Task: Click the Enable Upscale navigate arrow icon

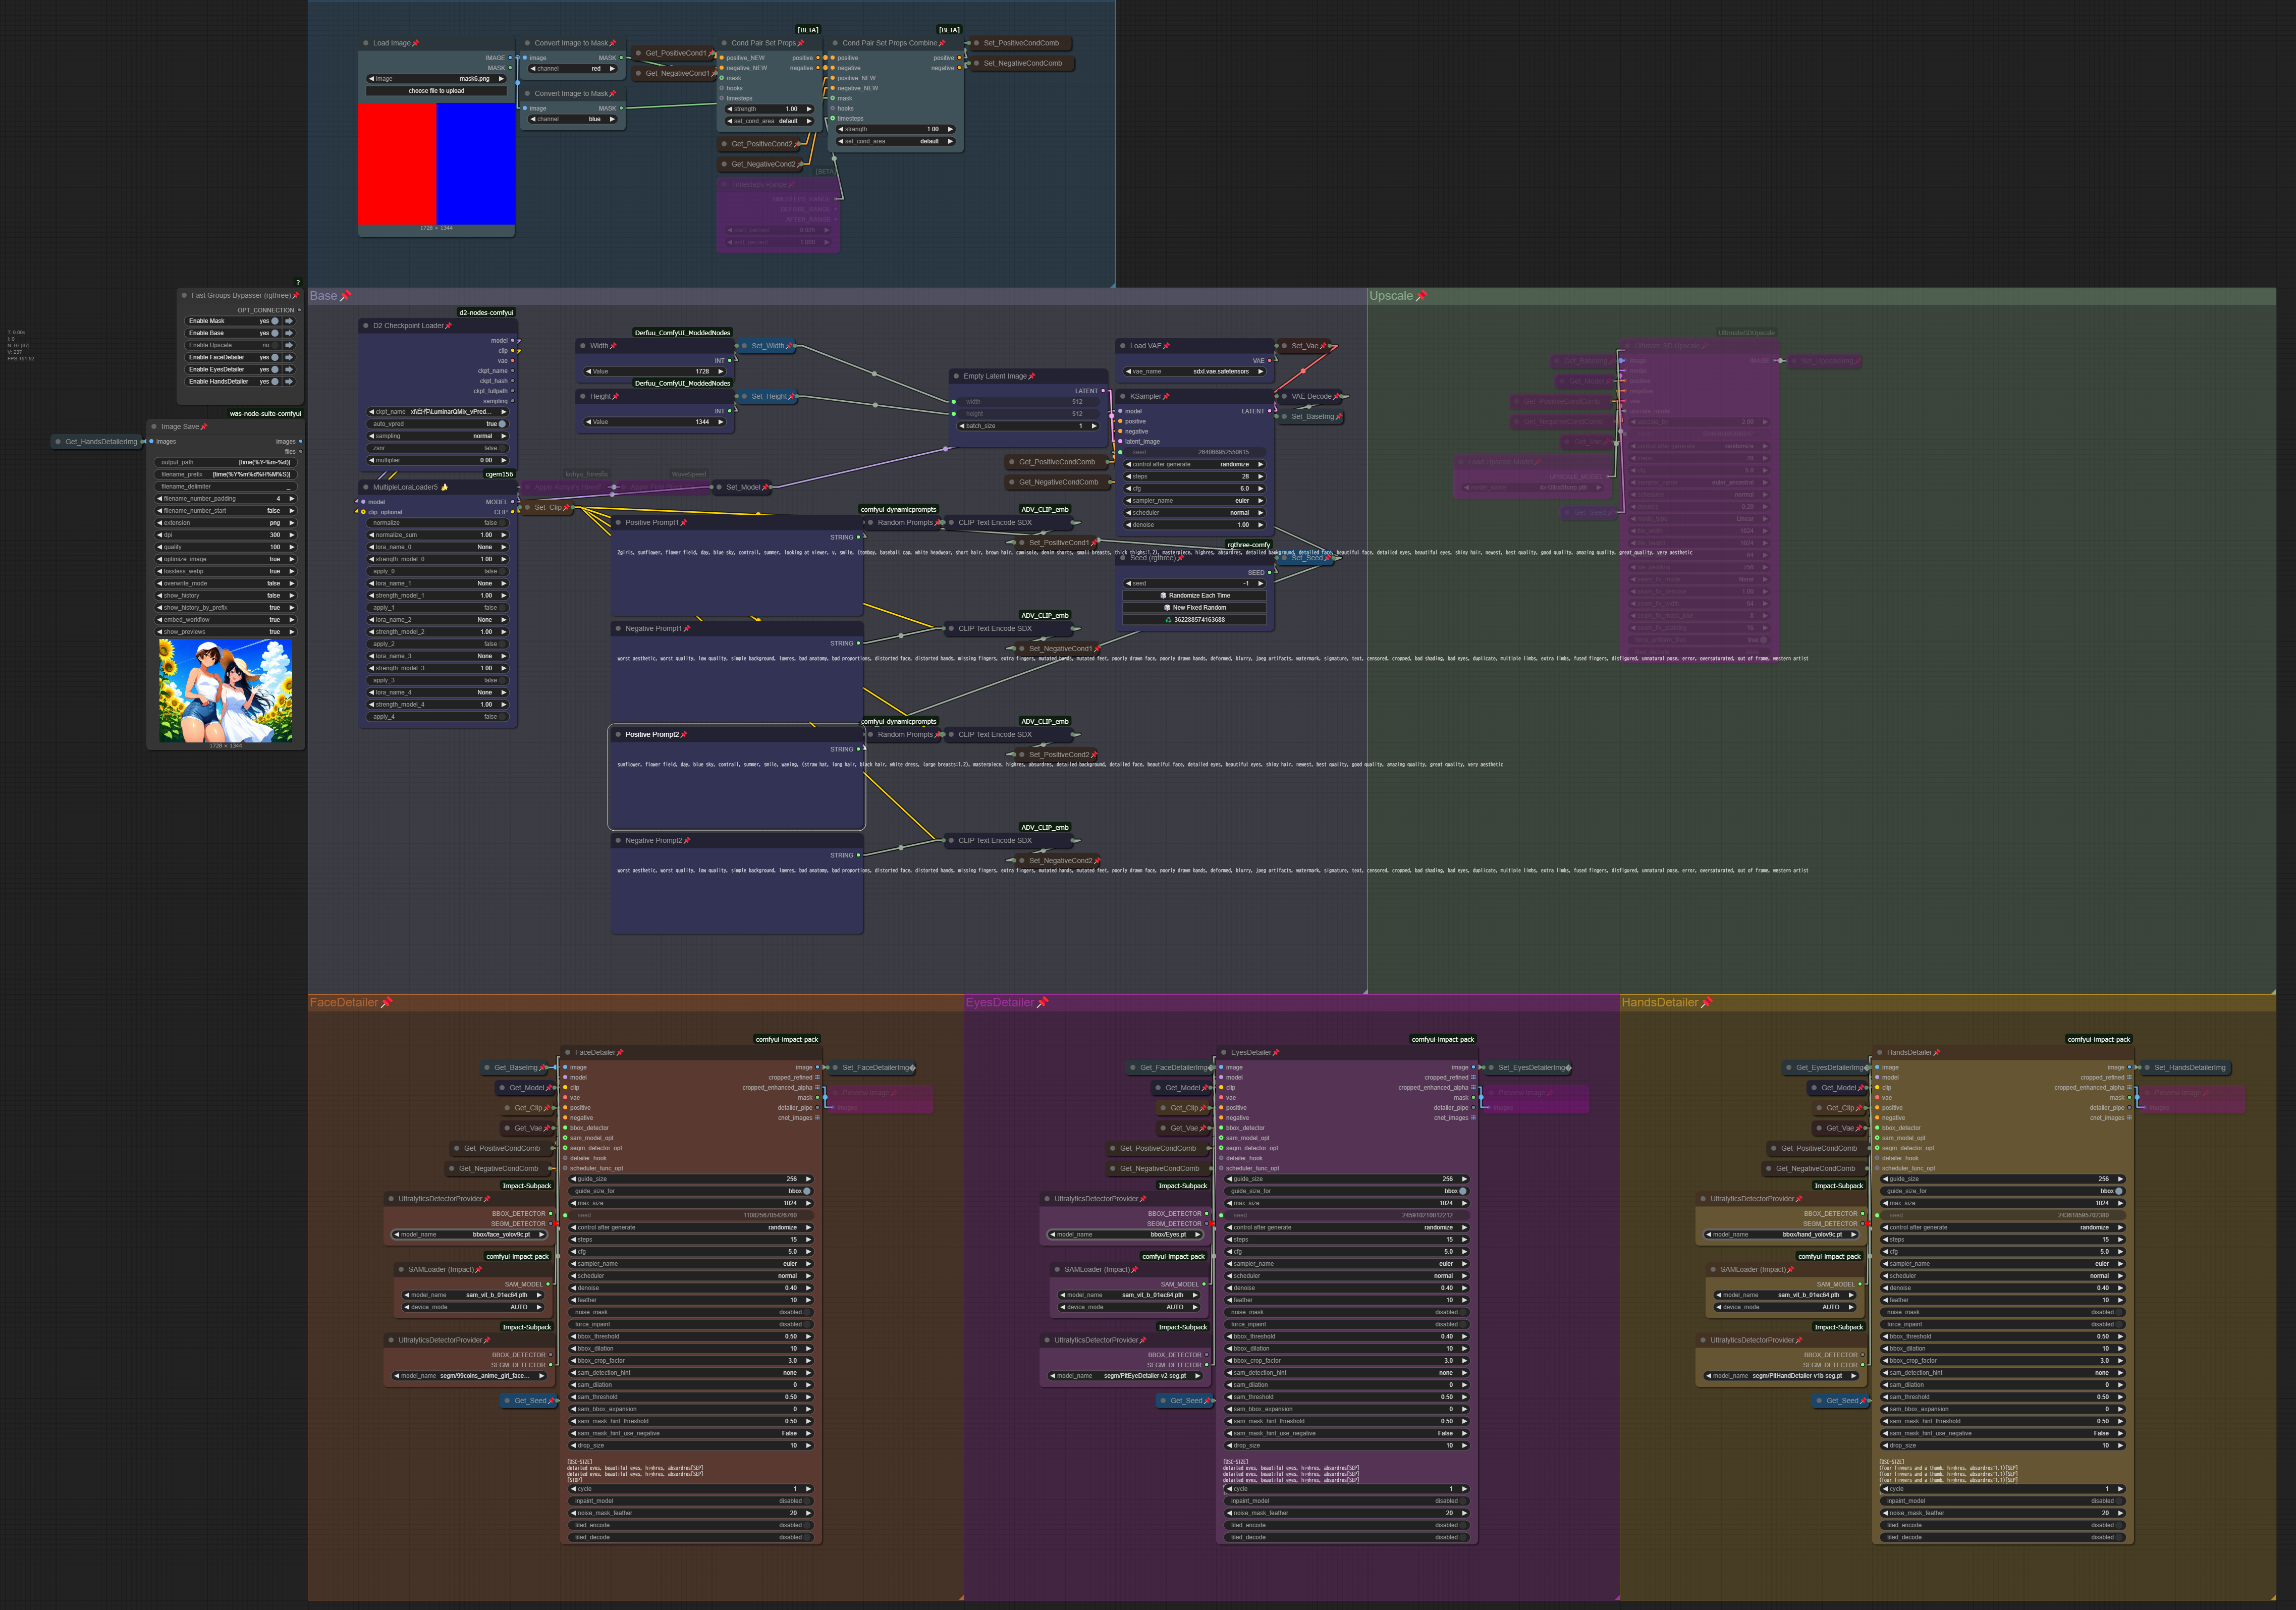Action: 289,345
